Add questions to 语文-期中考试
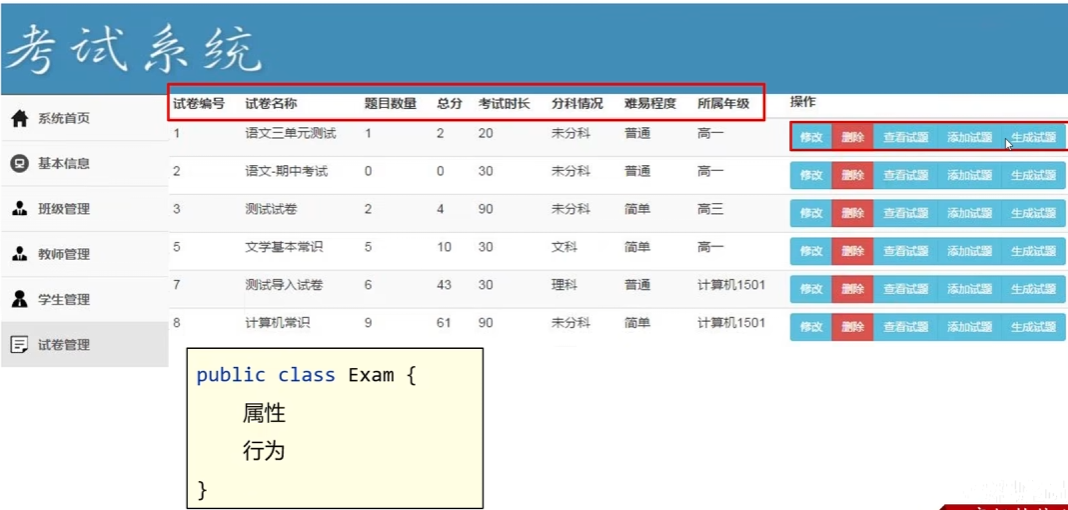The width and height of the screenshot is (1068, 510). pyautogui.click(x=969, y=175)
